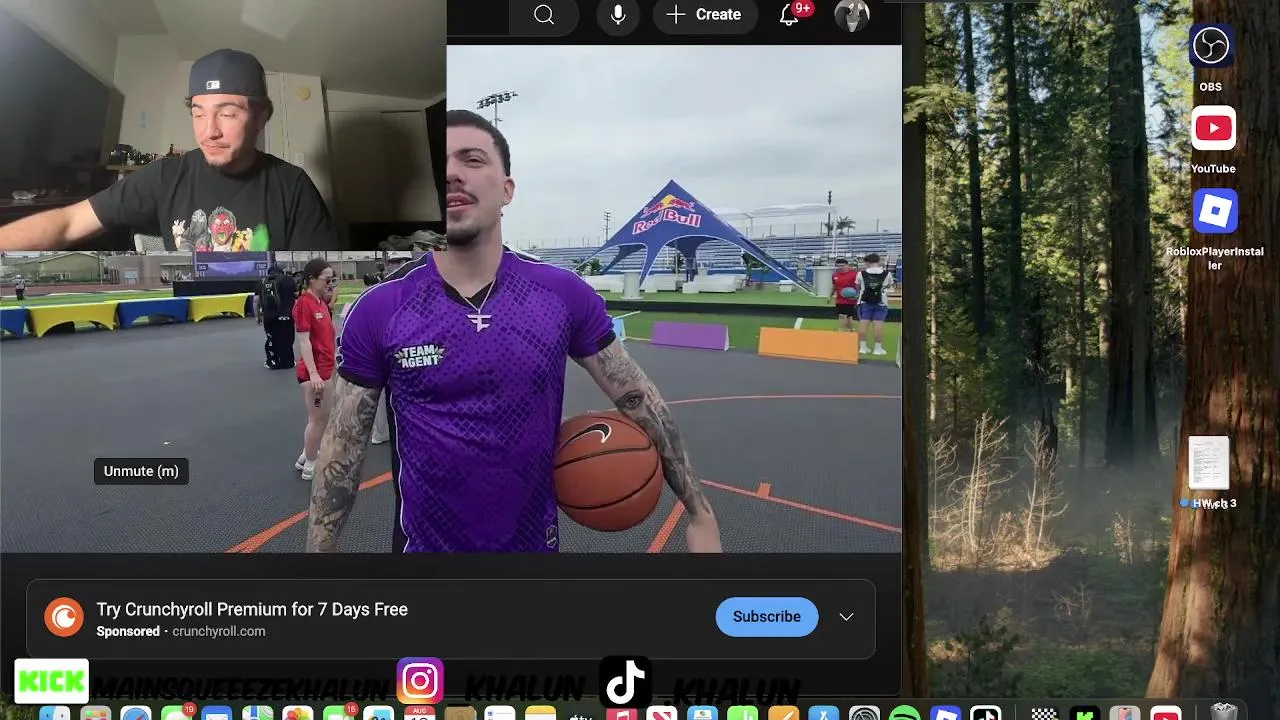This screenshot has width=1280, height=720.
Task: Open Mail envelope icon in the Dock
Action: coord(217,714)
